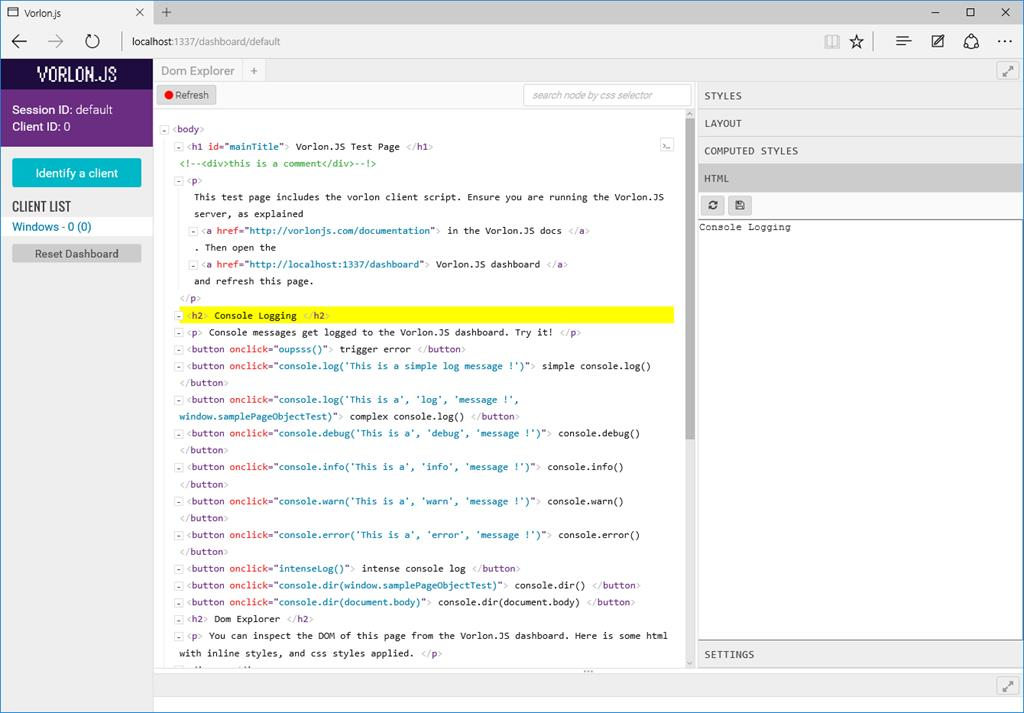Save the HTML panel content to file
Image resolution: width=1024 pixels, height=713 pixels.
(x=738, y=204)
